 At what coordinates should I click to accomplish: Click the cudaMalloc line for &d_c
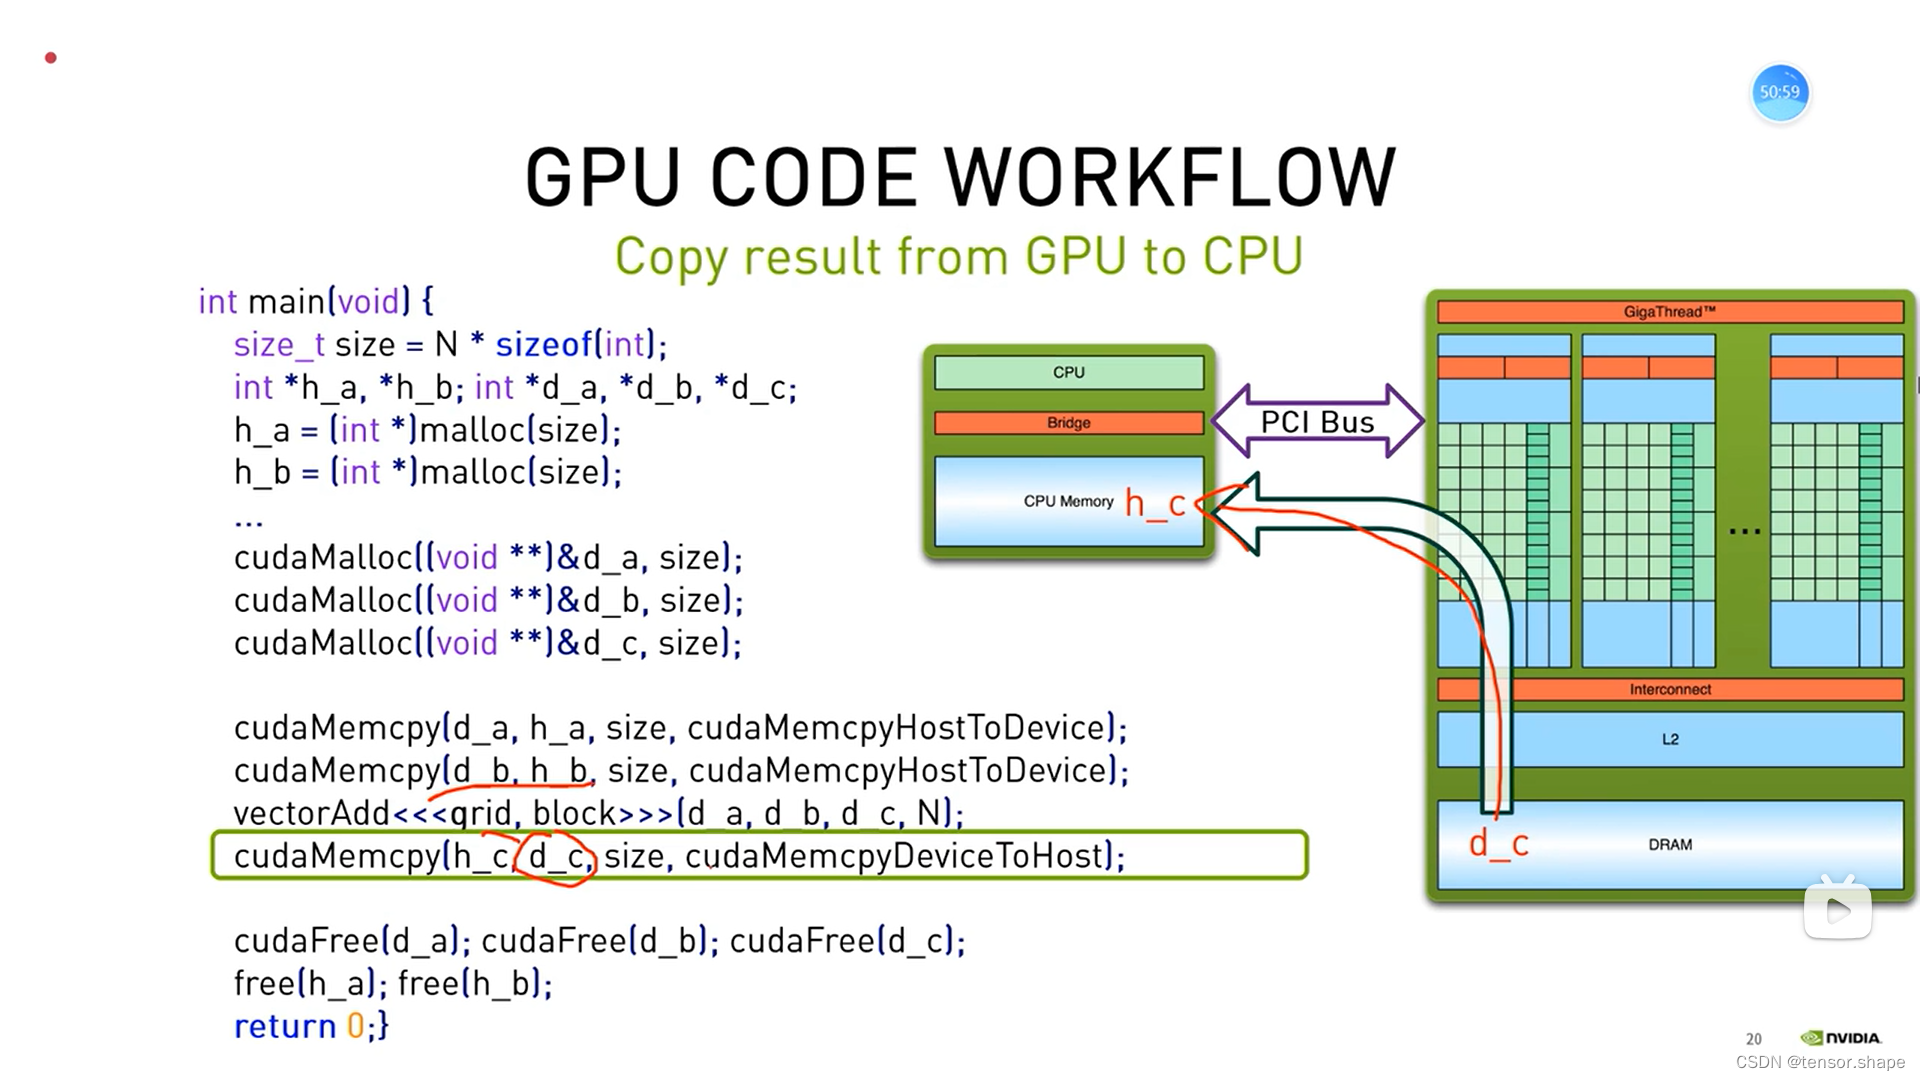(488, 643)
